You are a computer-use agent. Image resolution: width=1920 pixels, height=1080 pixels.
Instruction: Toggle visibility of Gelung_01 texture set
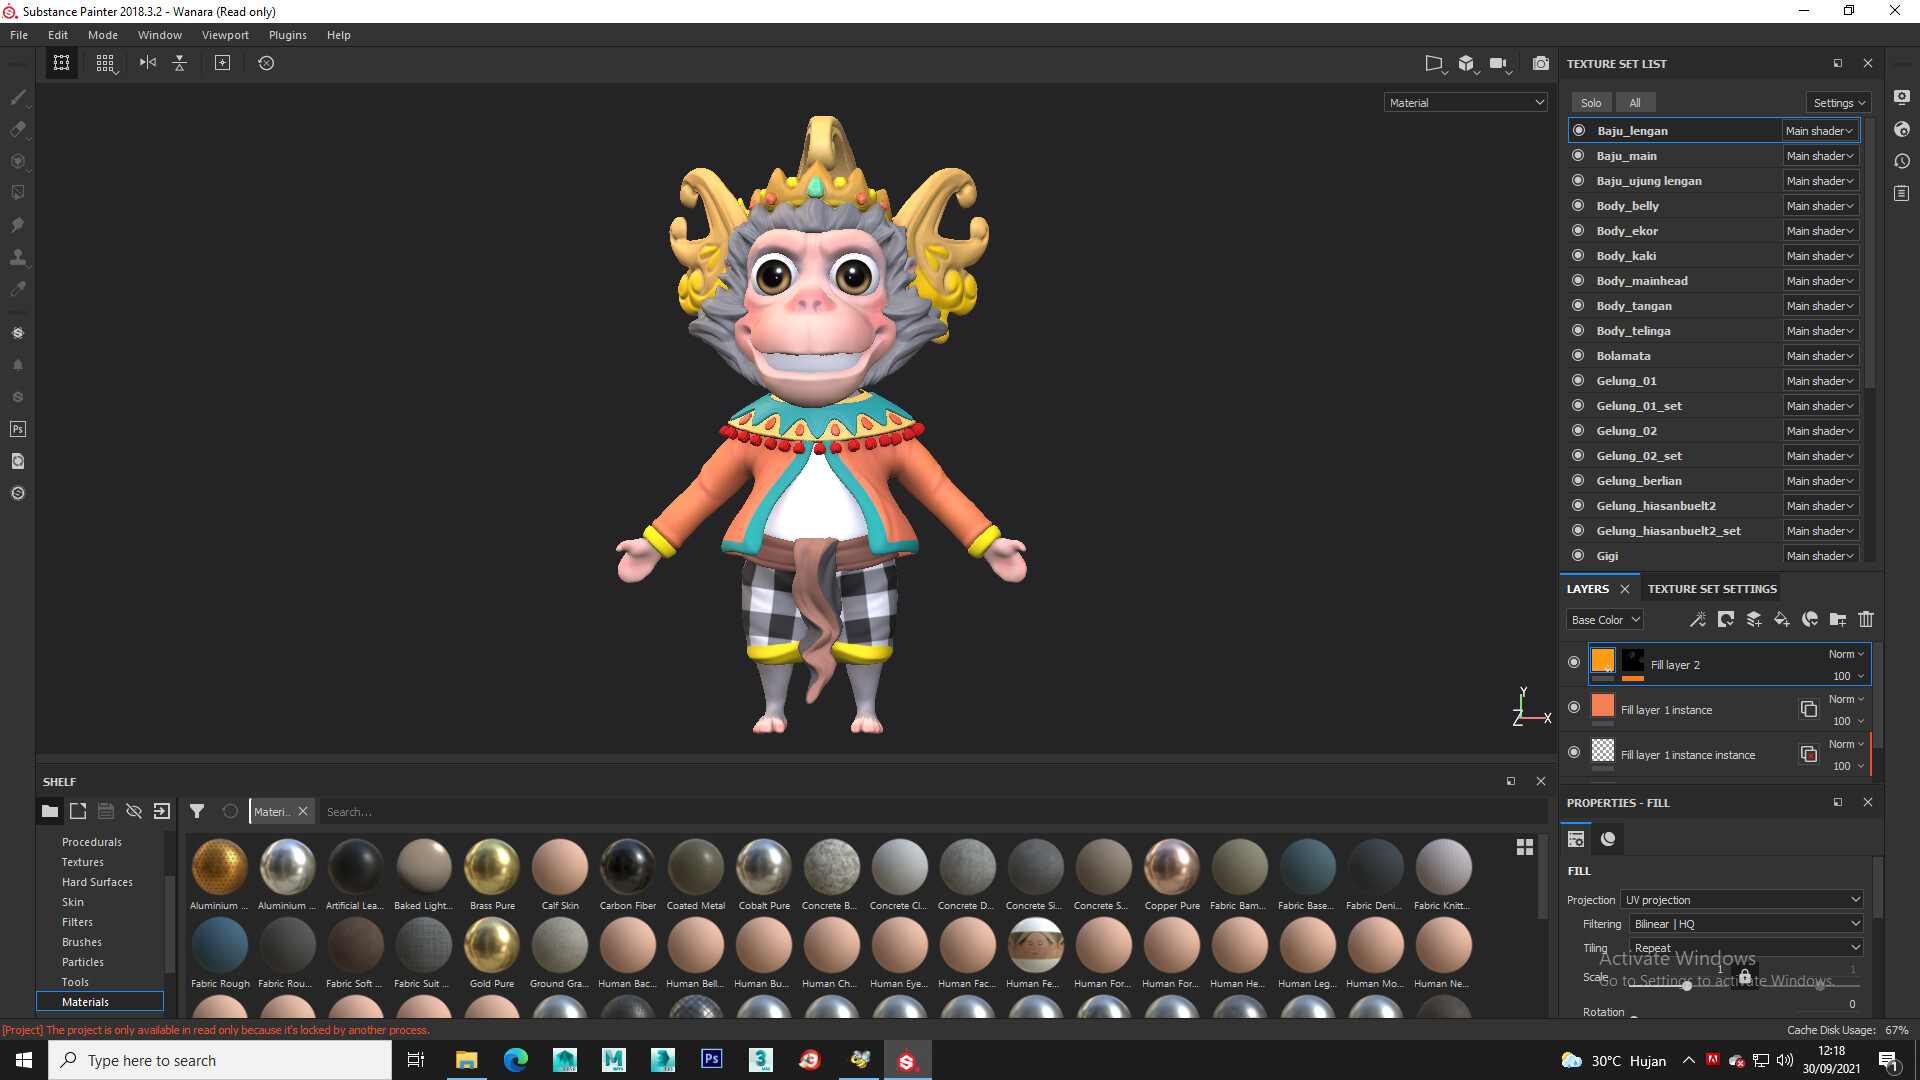pos(1578,380)
